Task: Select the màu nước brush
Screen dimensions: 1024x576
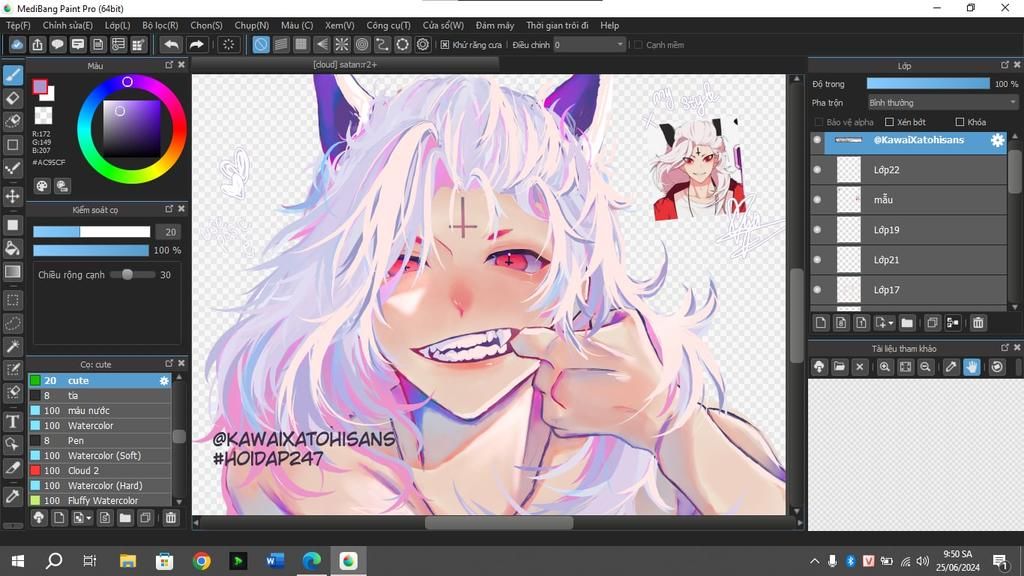Action: [x=100, y=411]
